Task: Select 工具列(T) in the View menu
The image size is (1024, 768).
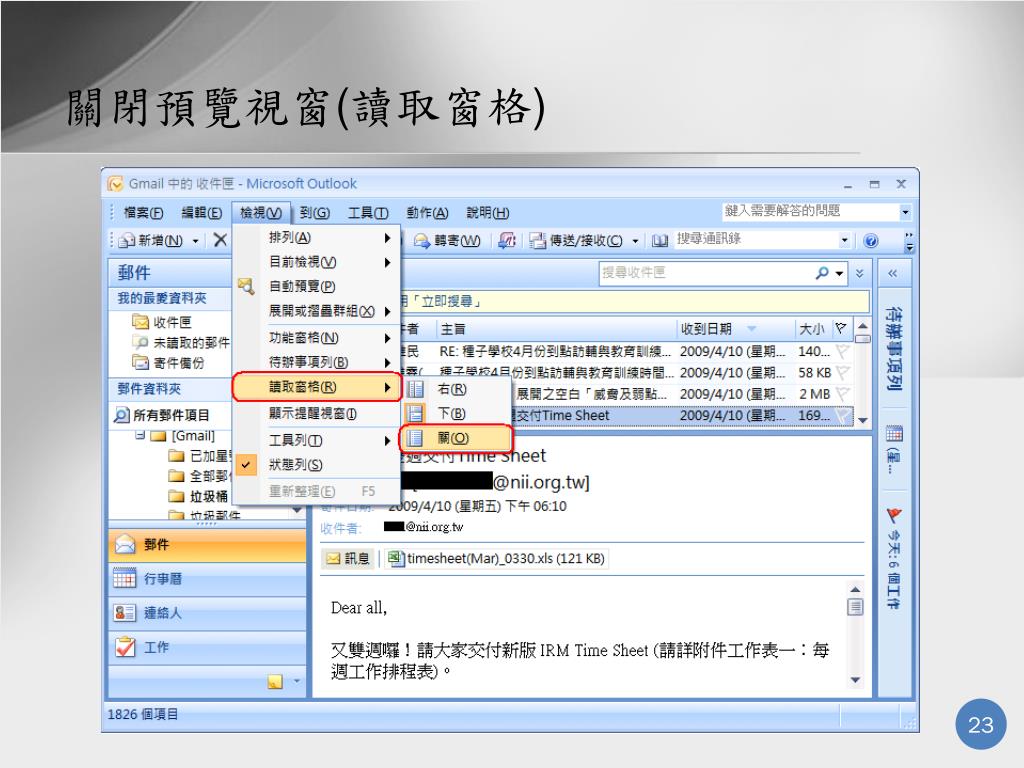Action: click(316, 440)
